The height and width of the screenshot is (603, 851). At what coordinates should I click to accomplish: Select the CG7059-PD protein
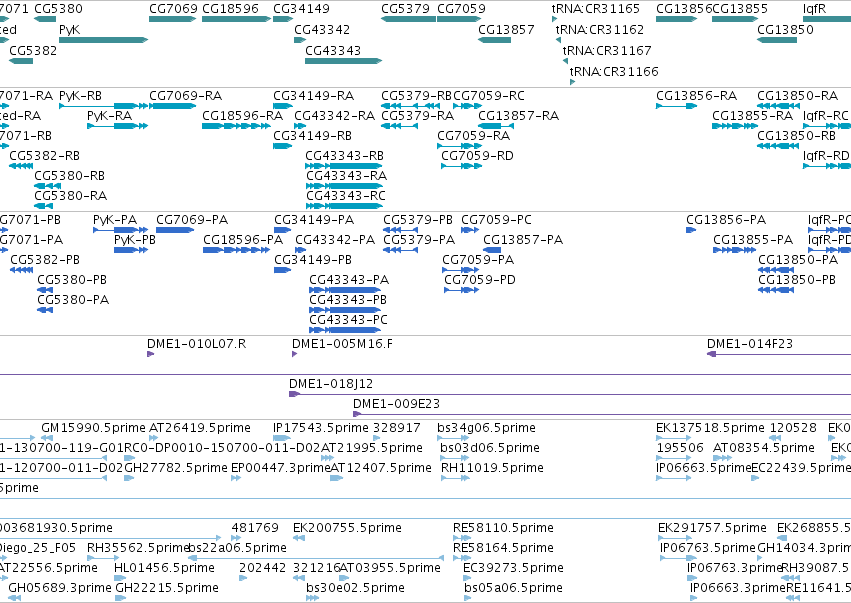click(x=461, y=290)
